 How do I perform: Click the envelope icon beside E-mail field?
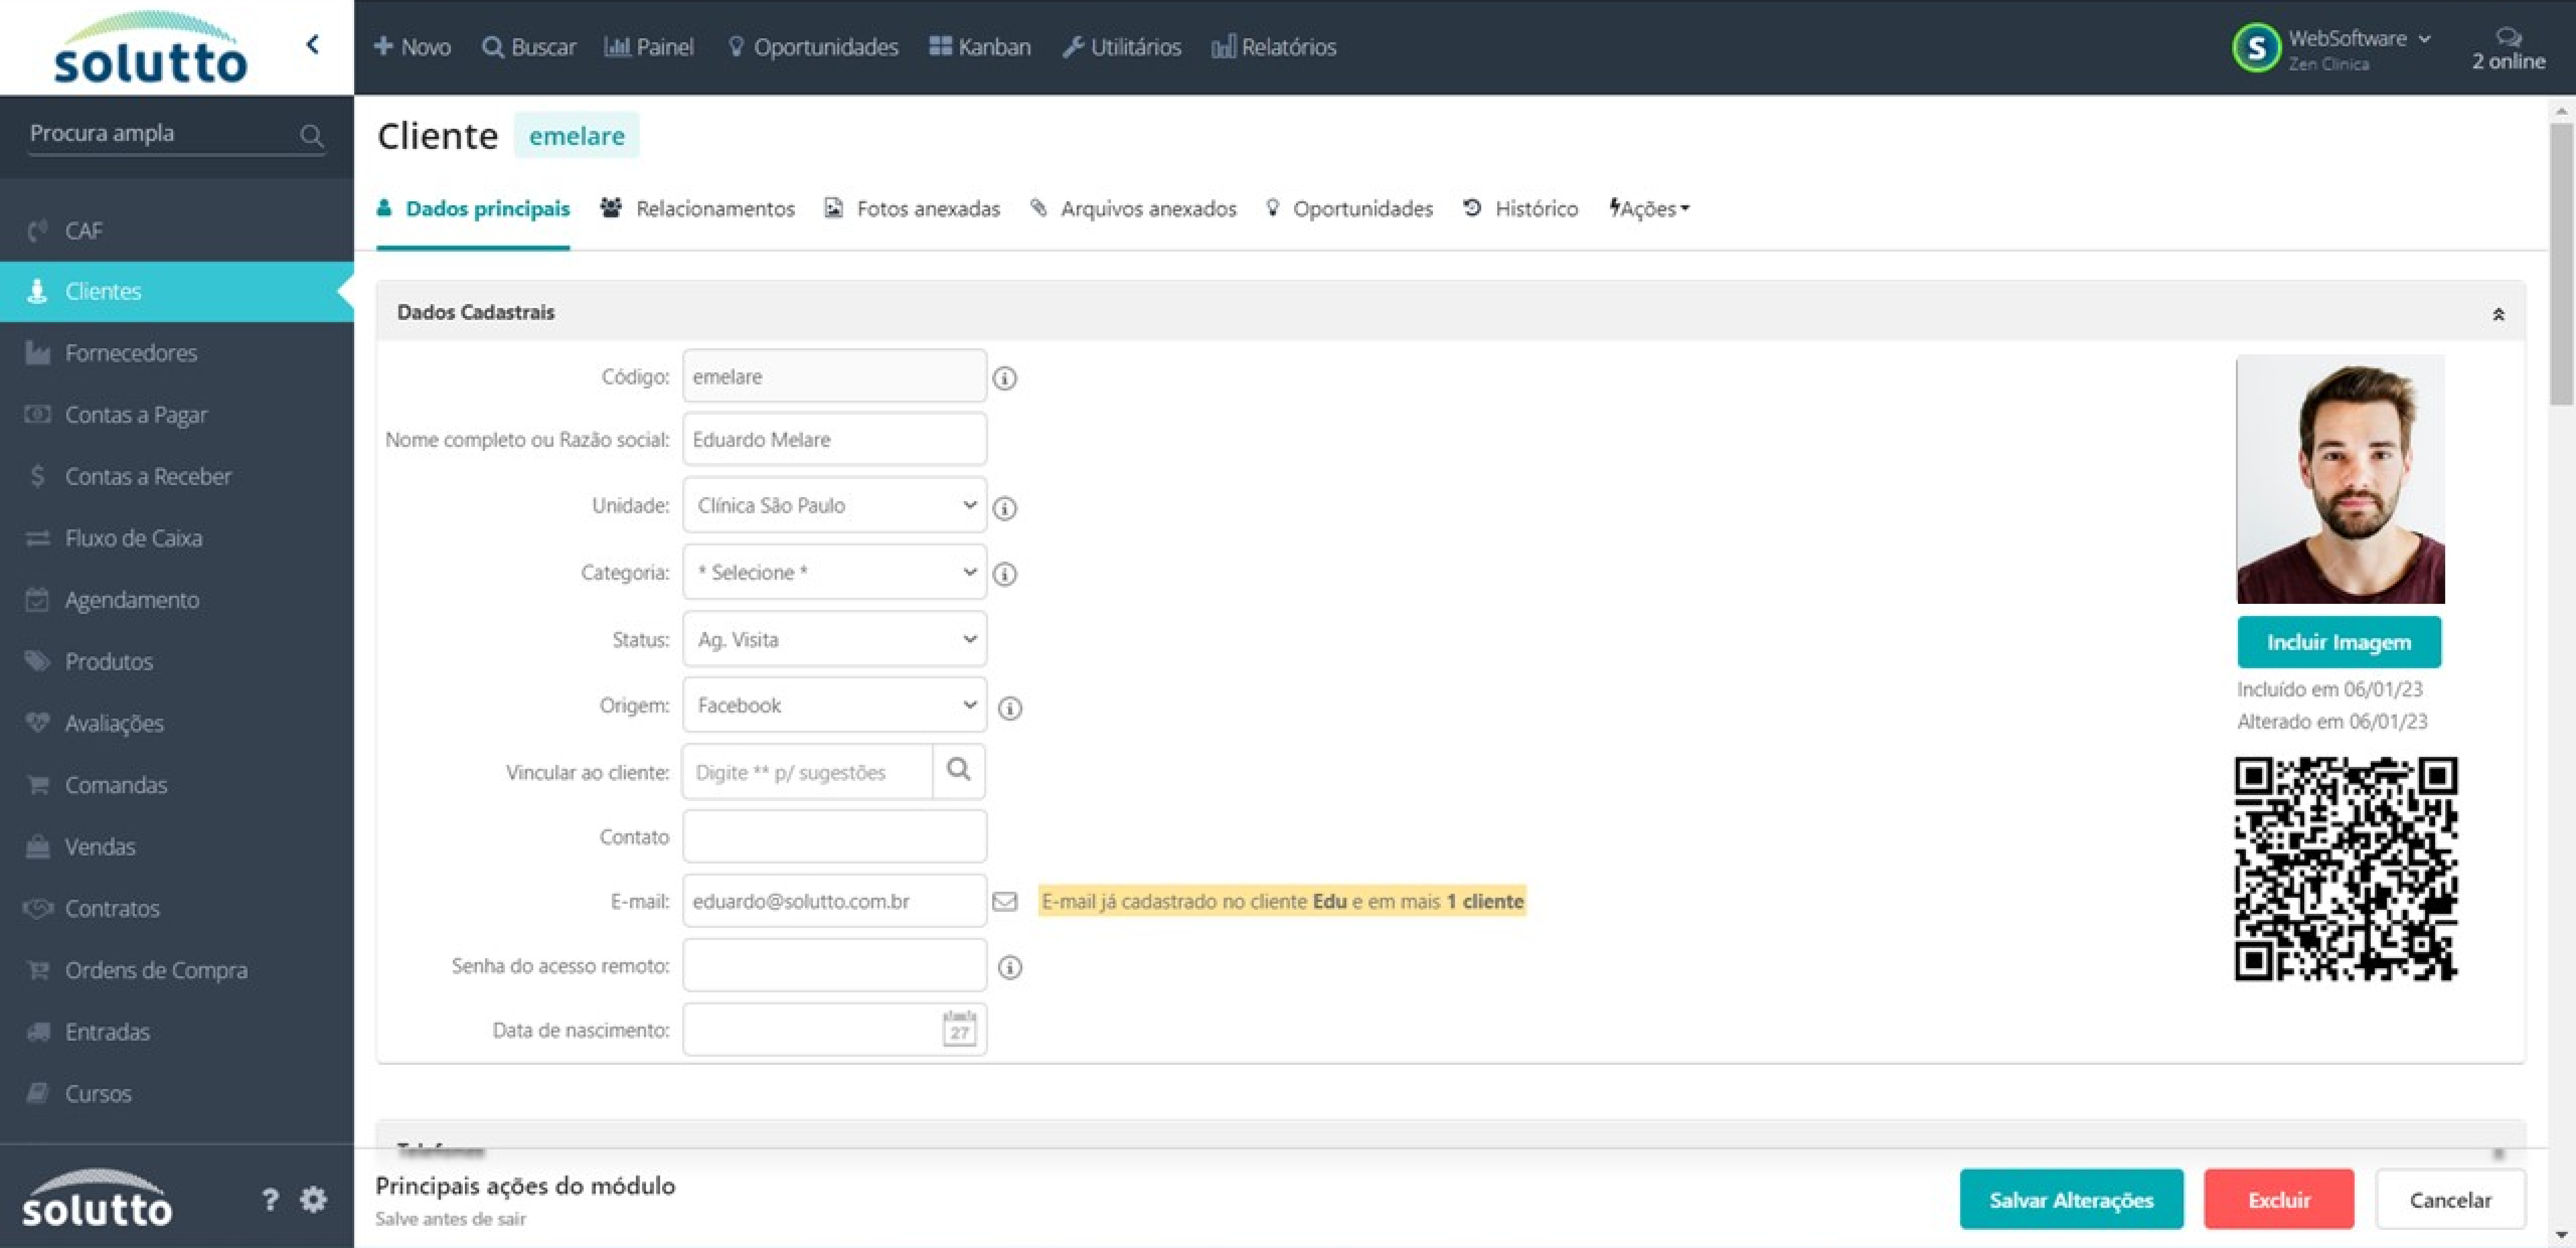(x=1004, y=901)
